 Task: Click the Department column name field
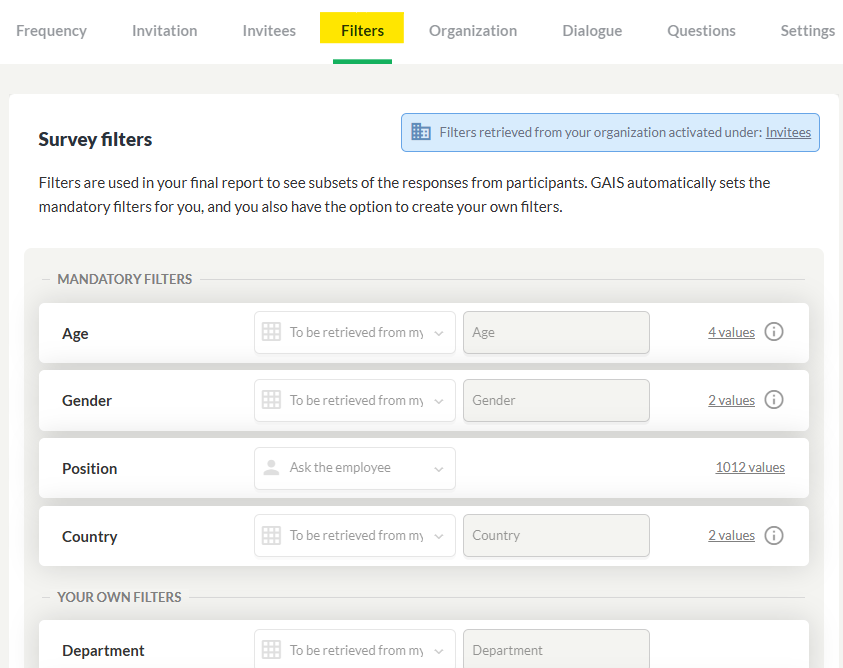(x=556, y=650)
